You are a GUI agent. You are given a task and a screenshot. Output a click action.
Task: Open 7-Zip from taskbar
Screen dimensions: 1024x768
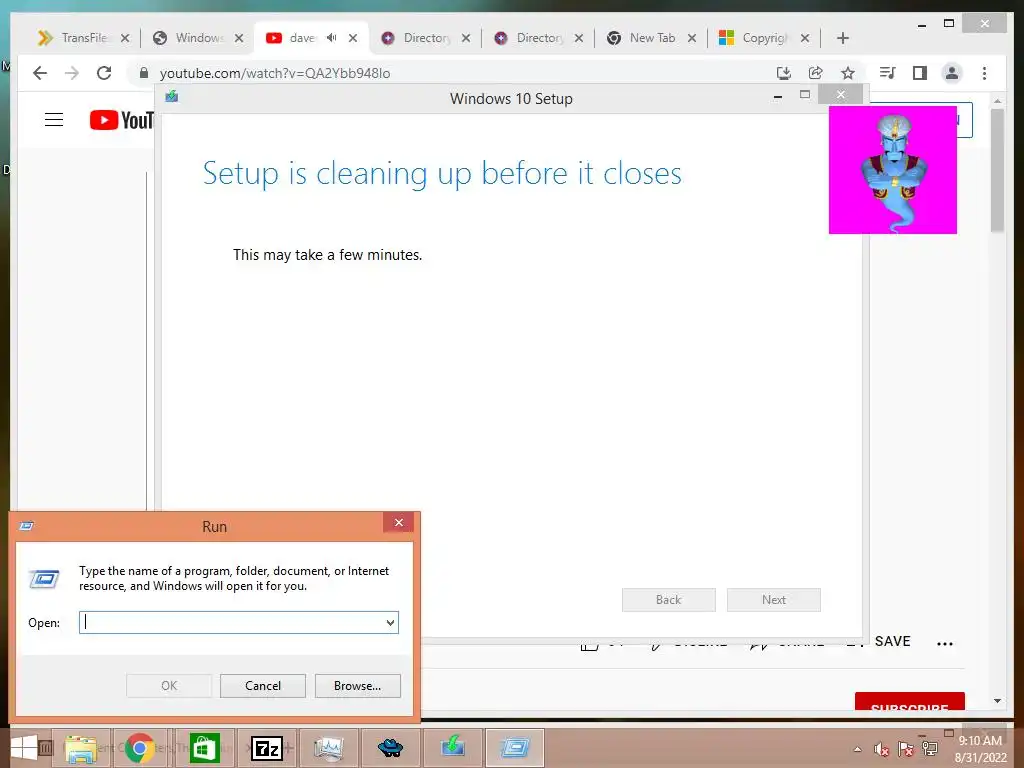[x=266, y=748]
